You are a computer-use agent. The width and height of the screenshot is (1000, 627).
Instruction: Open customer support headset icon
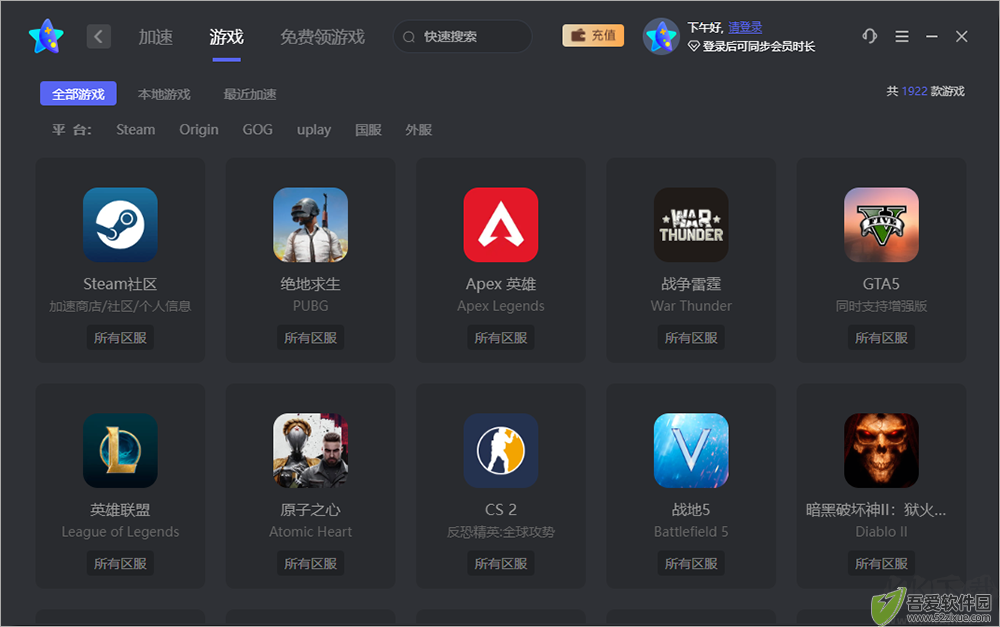[x=869, y=36]
